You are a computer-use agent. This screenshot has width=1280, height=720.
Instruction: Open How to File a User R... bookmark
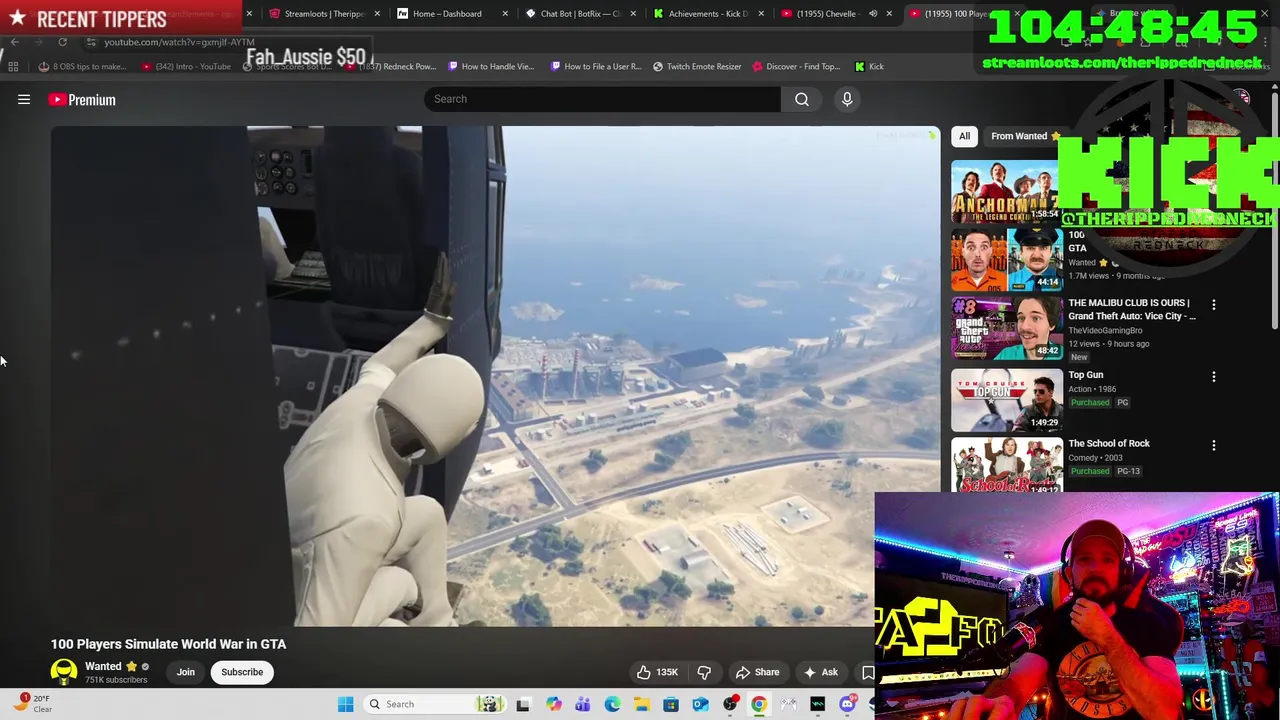pos(596,67)
